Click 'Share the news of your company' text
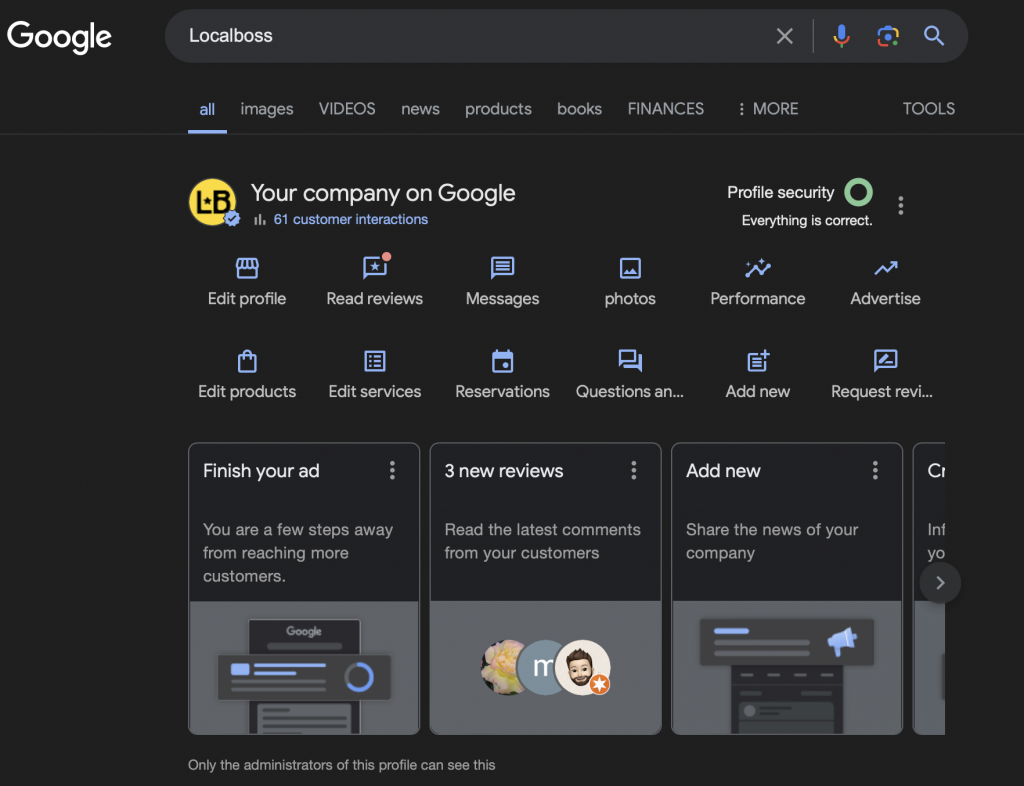The width and height of the screenshot is (1024, 786). click(772, 541)
